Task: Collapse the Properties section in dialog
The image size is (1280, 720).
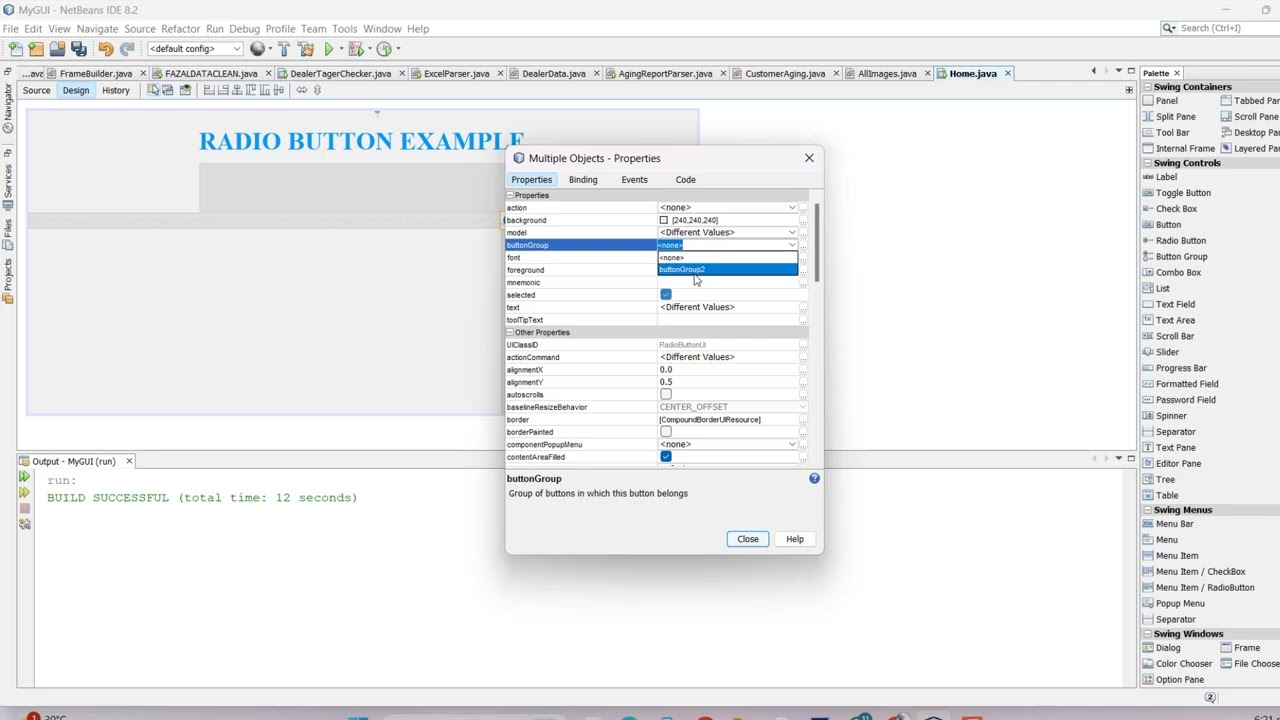Action: 509,195
